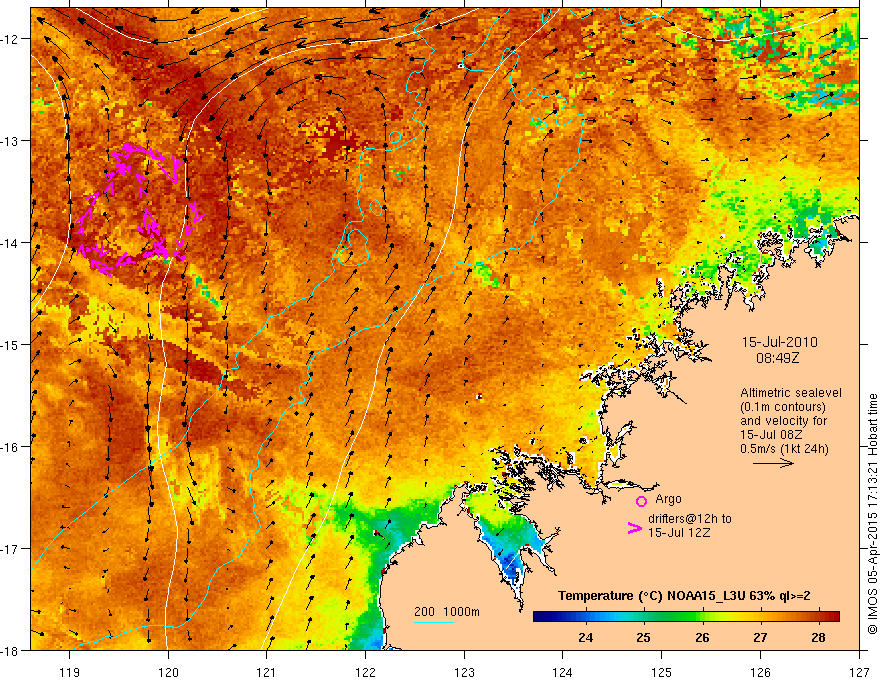Click the colorbar label '27'
Screen dimensions: 880x680
click(x=760, y=638)
